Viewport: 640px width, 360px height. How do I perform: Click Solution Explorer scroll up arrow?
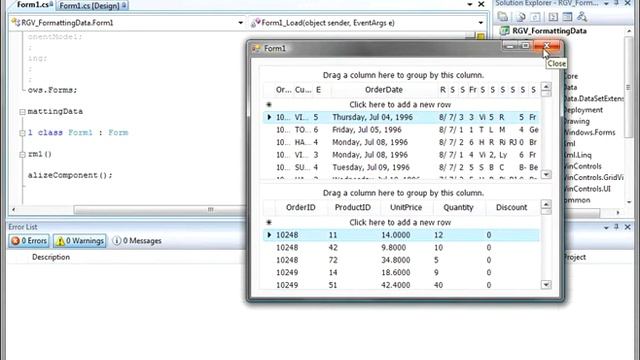(x=629, y=31)
